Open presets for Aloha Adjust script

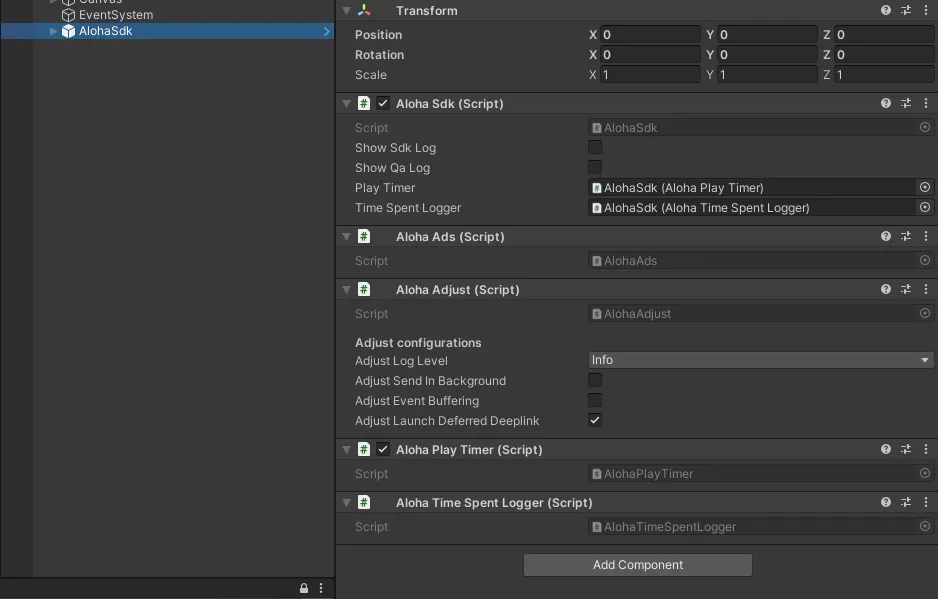click(906, 289)
